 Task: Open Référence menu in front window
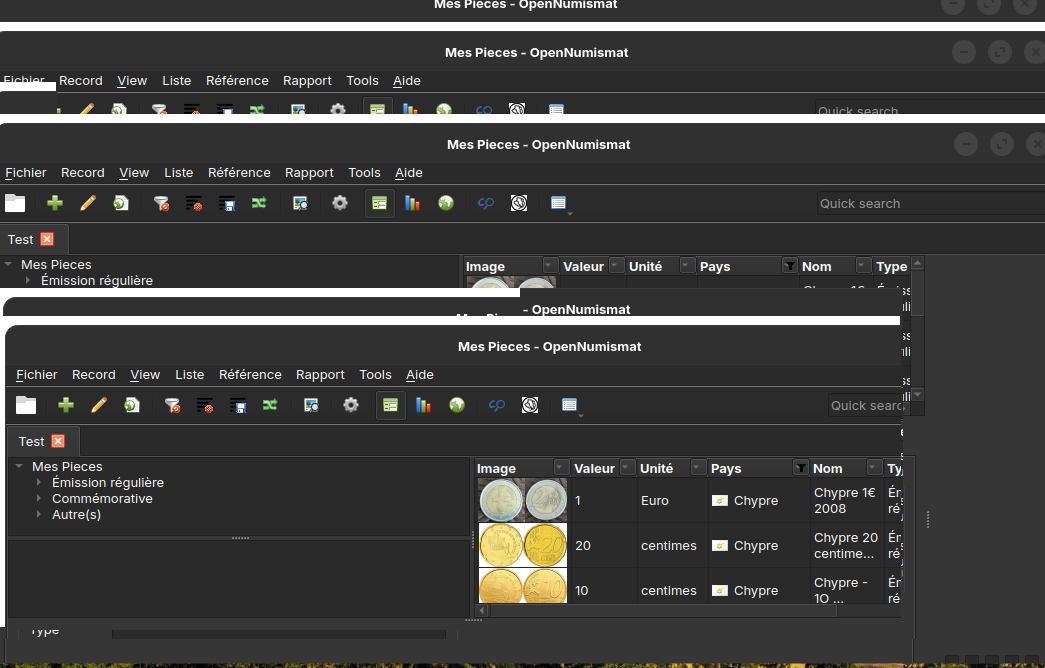(x=250, y=375)
